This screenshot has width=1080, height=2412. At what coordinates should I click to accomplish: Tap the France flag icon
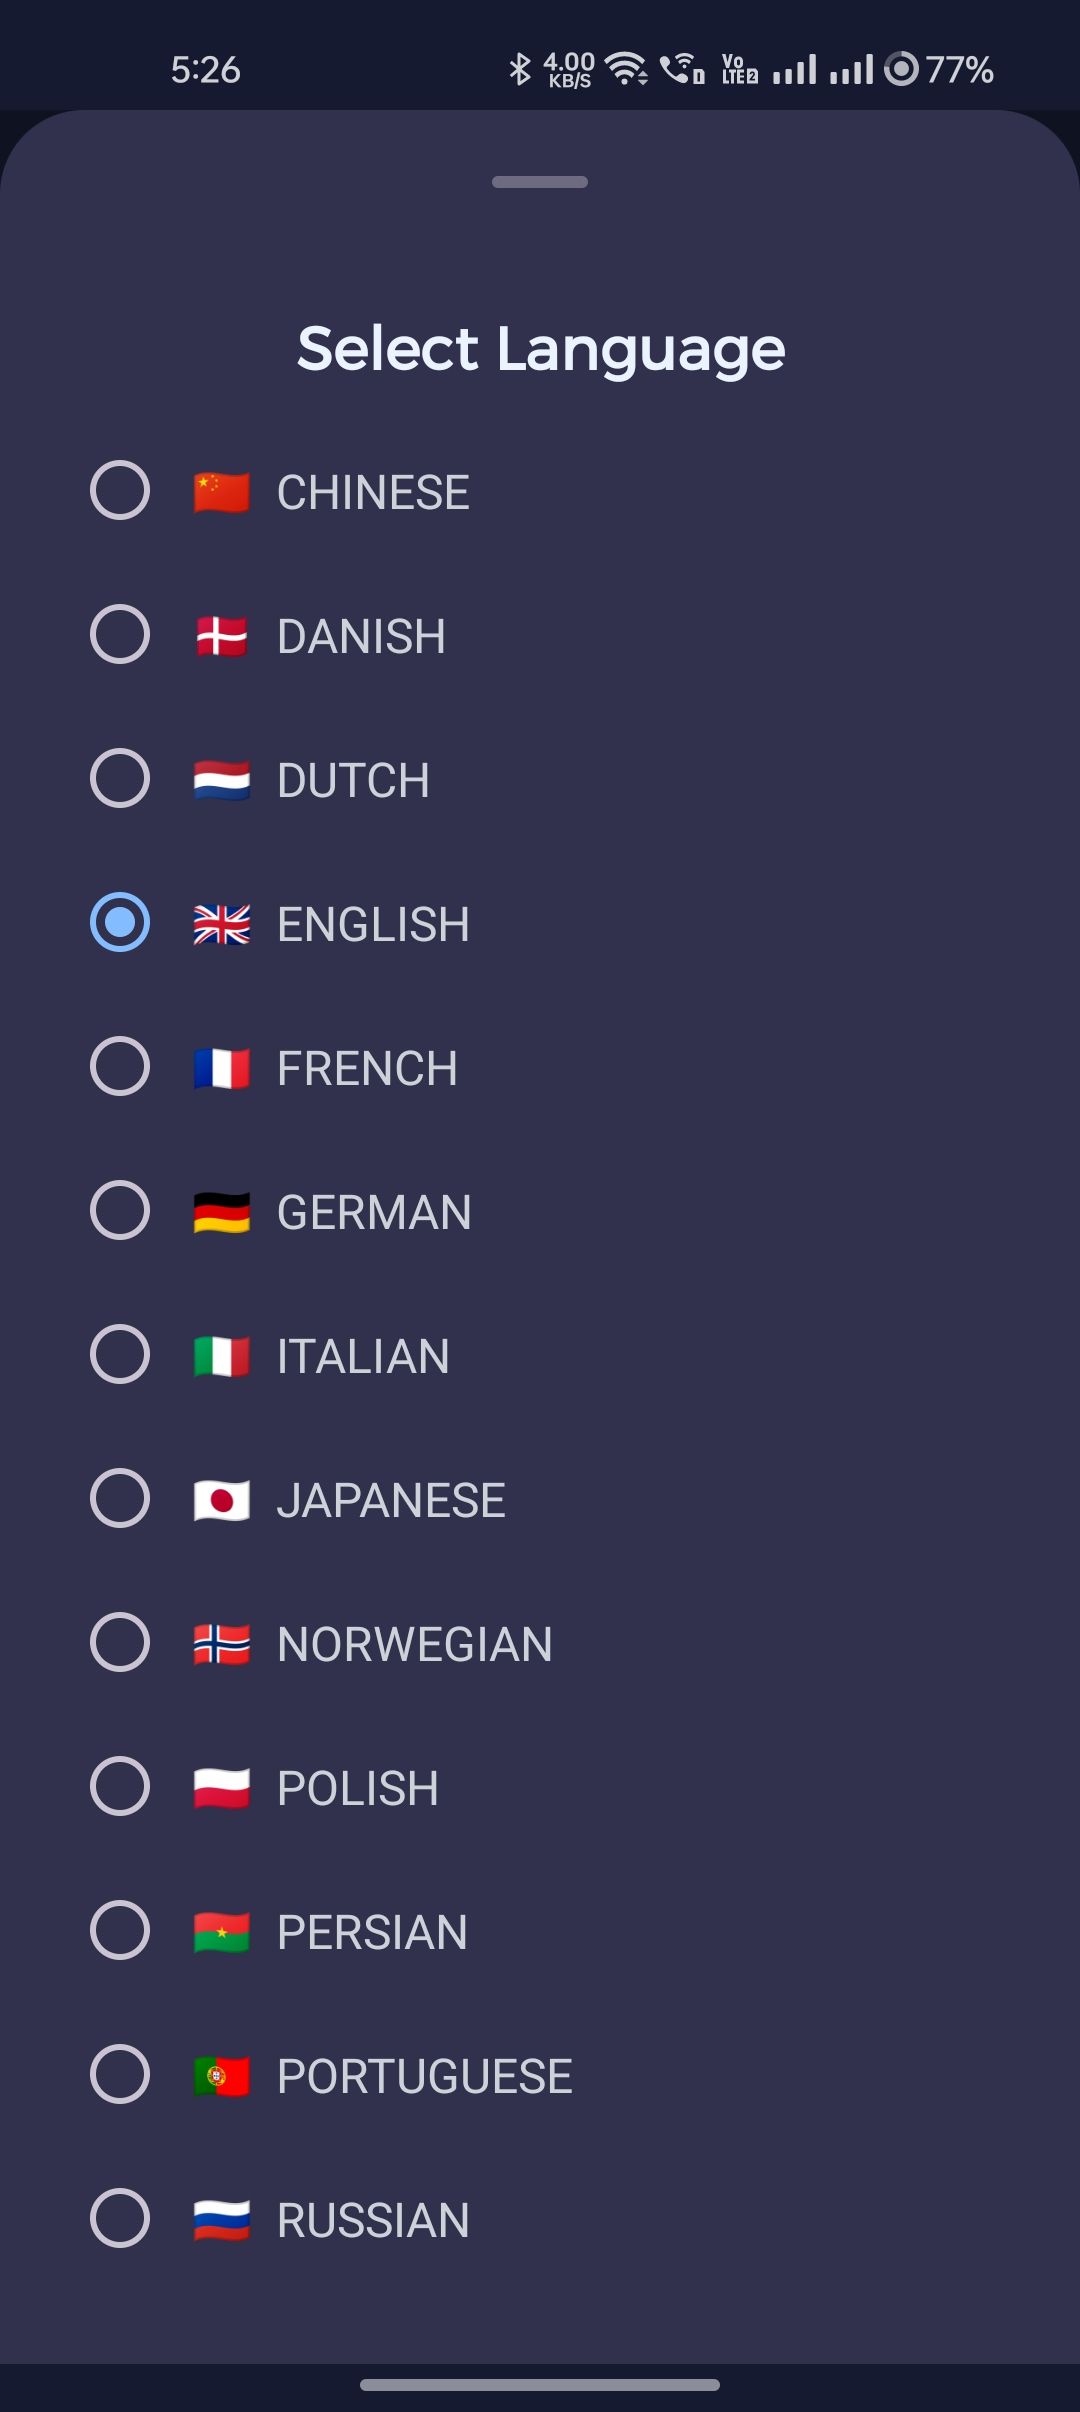pyautogui.click(x=221, y=1068)
